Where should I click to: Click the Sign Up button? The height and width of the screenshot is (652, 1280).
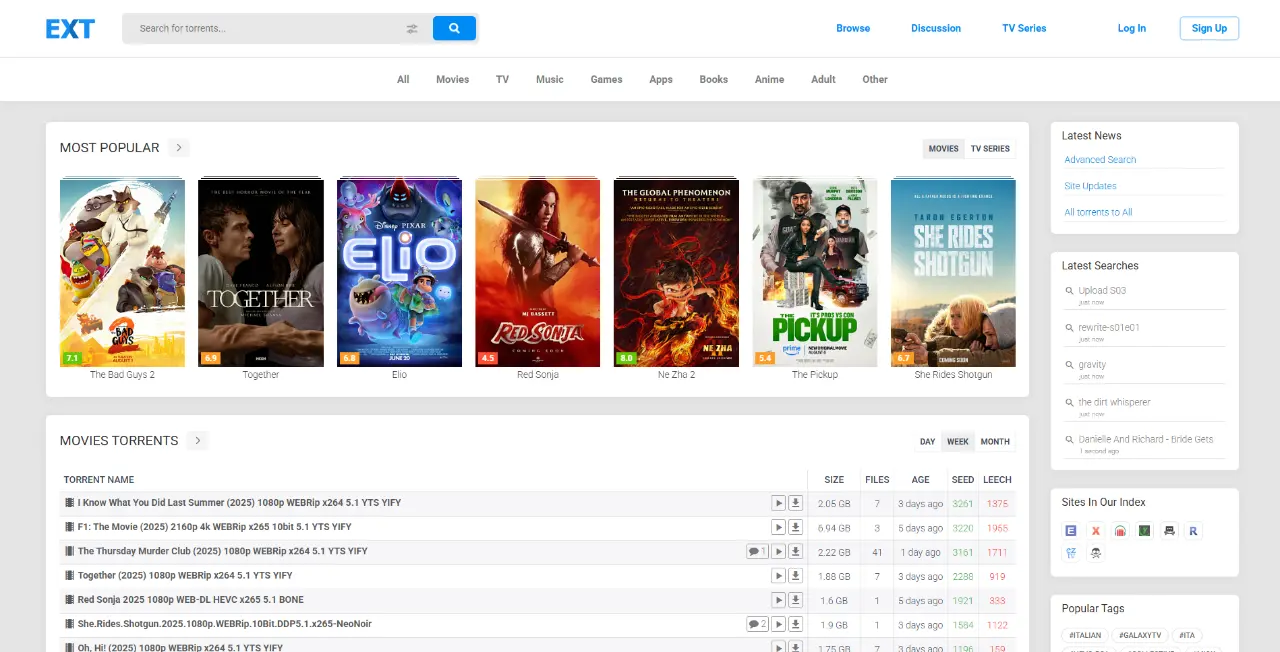1209,28
